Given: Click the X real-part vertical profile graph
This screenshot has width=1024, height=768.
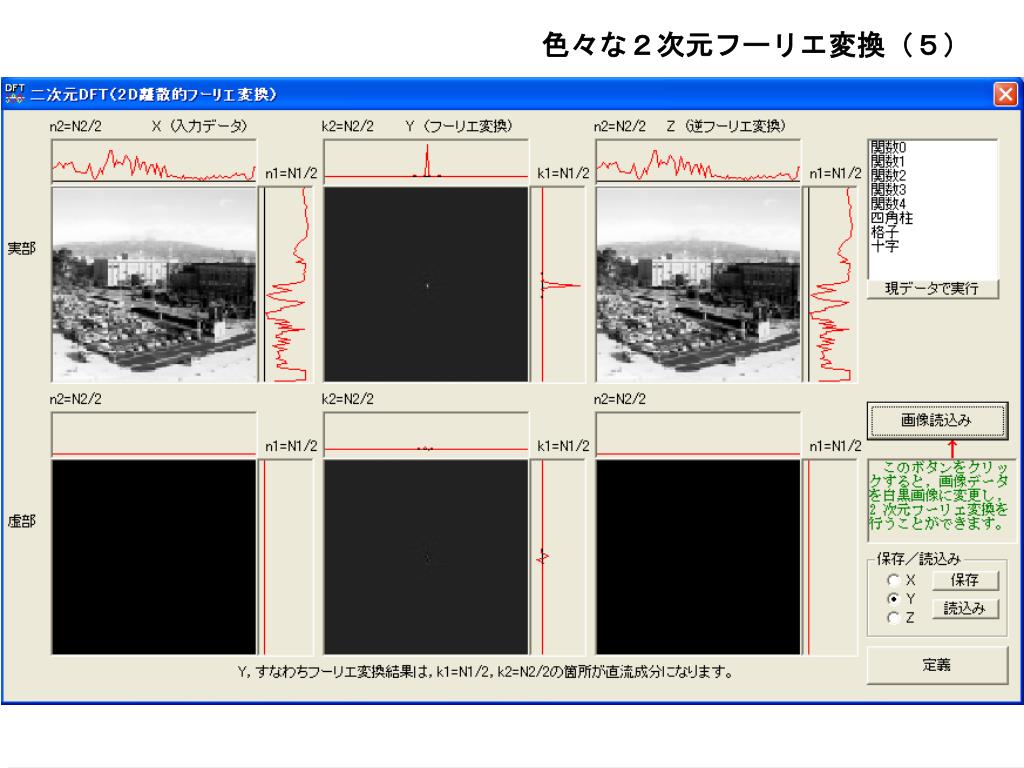Looking at the screenshot, I should point(287,285).
